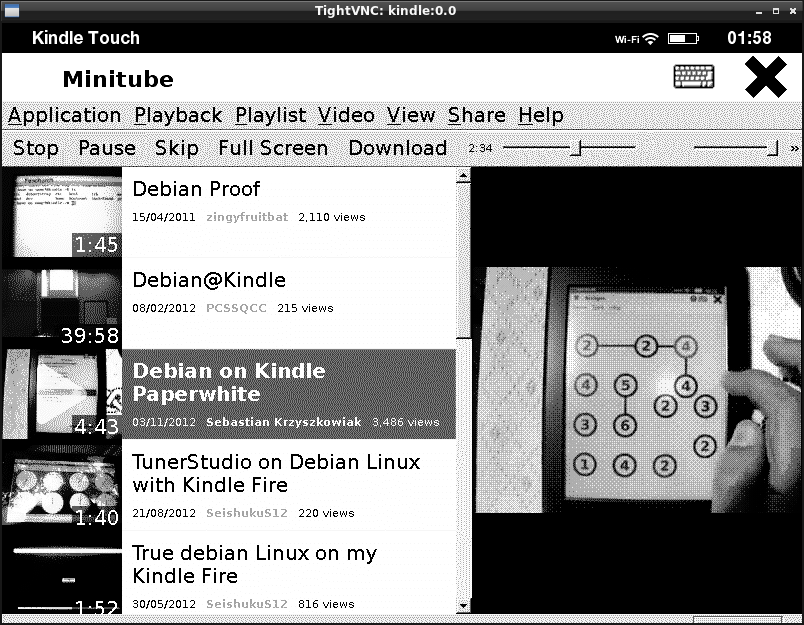
Task: Play the Debian@Kindle title
Action: coord(209,280)
